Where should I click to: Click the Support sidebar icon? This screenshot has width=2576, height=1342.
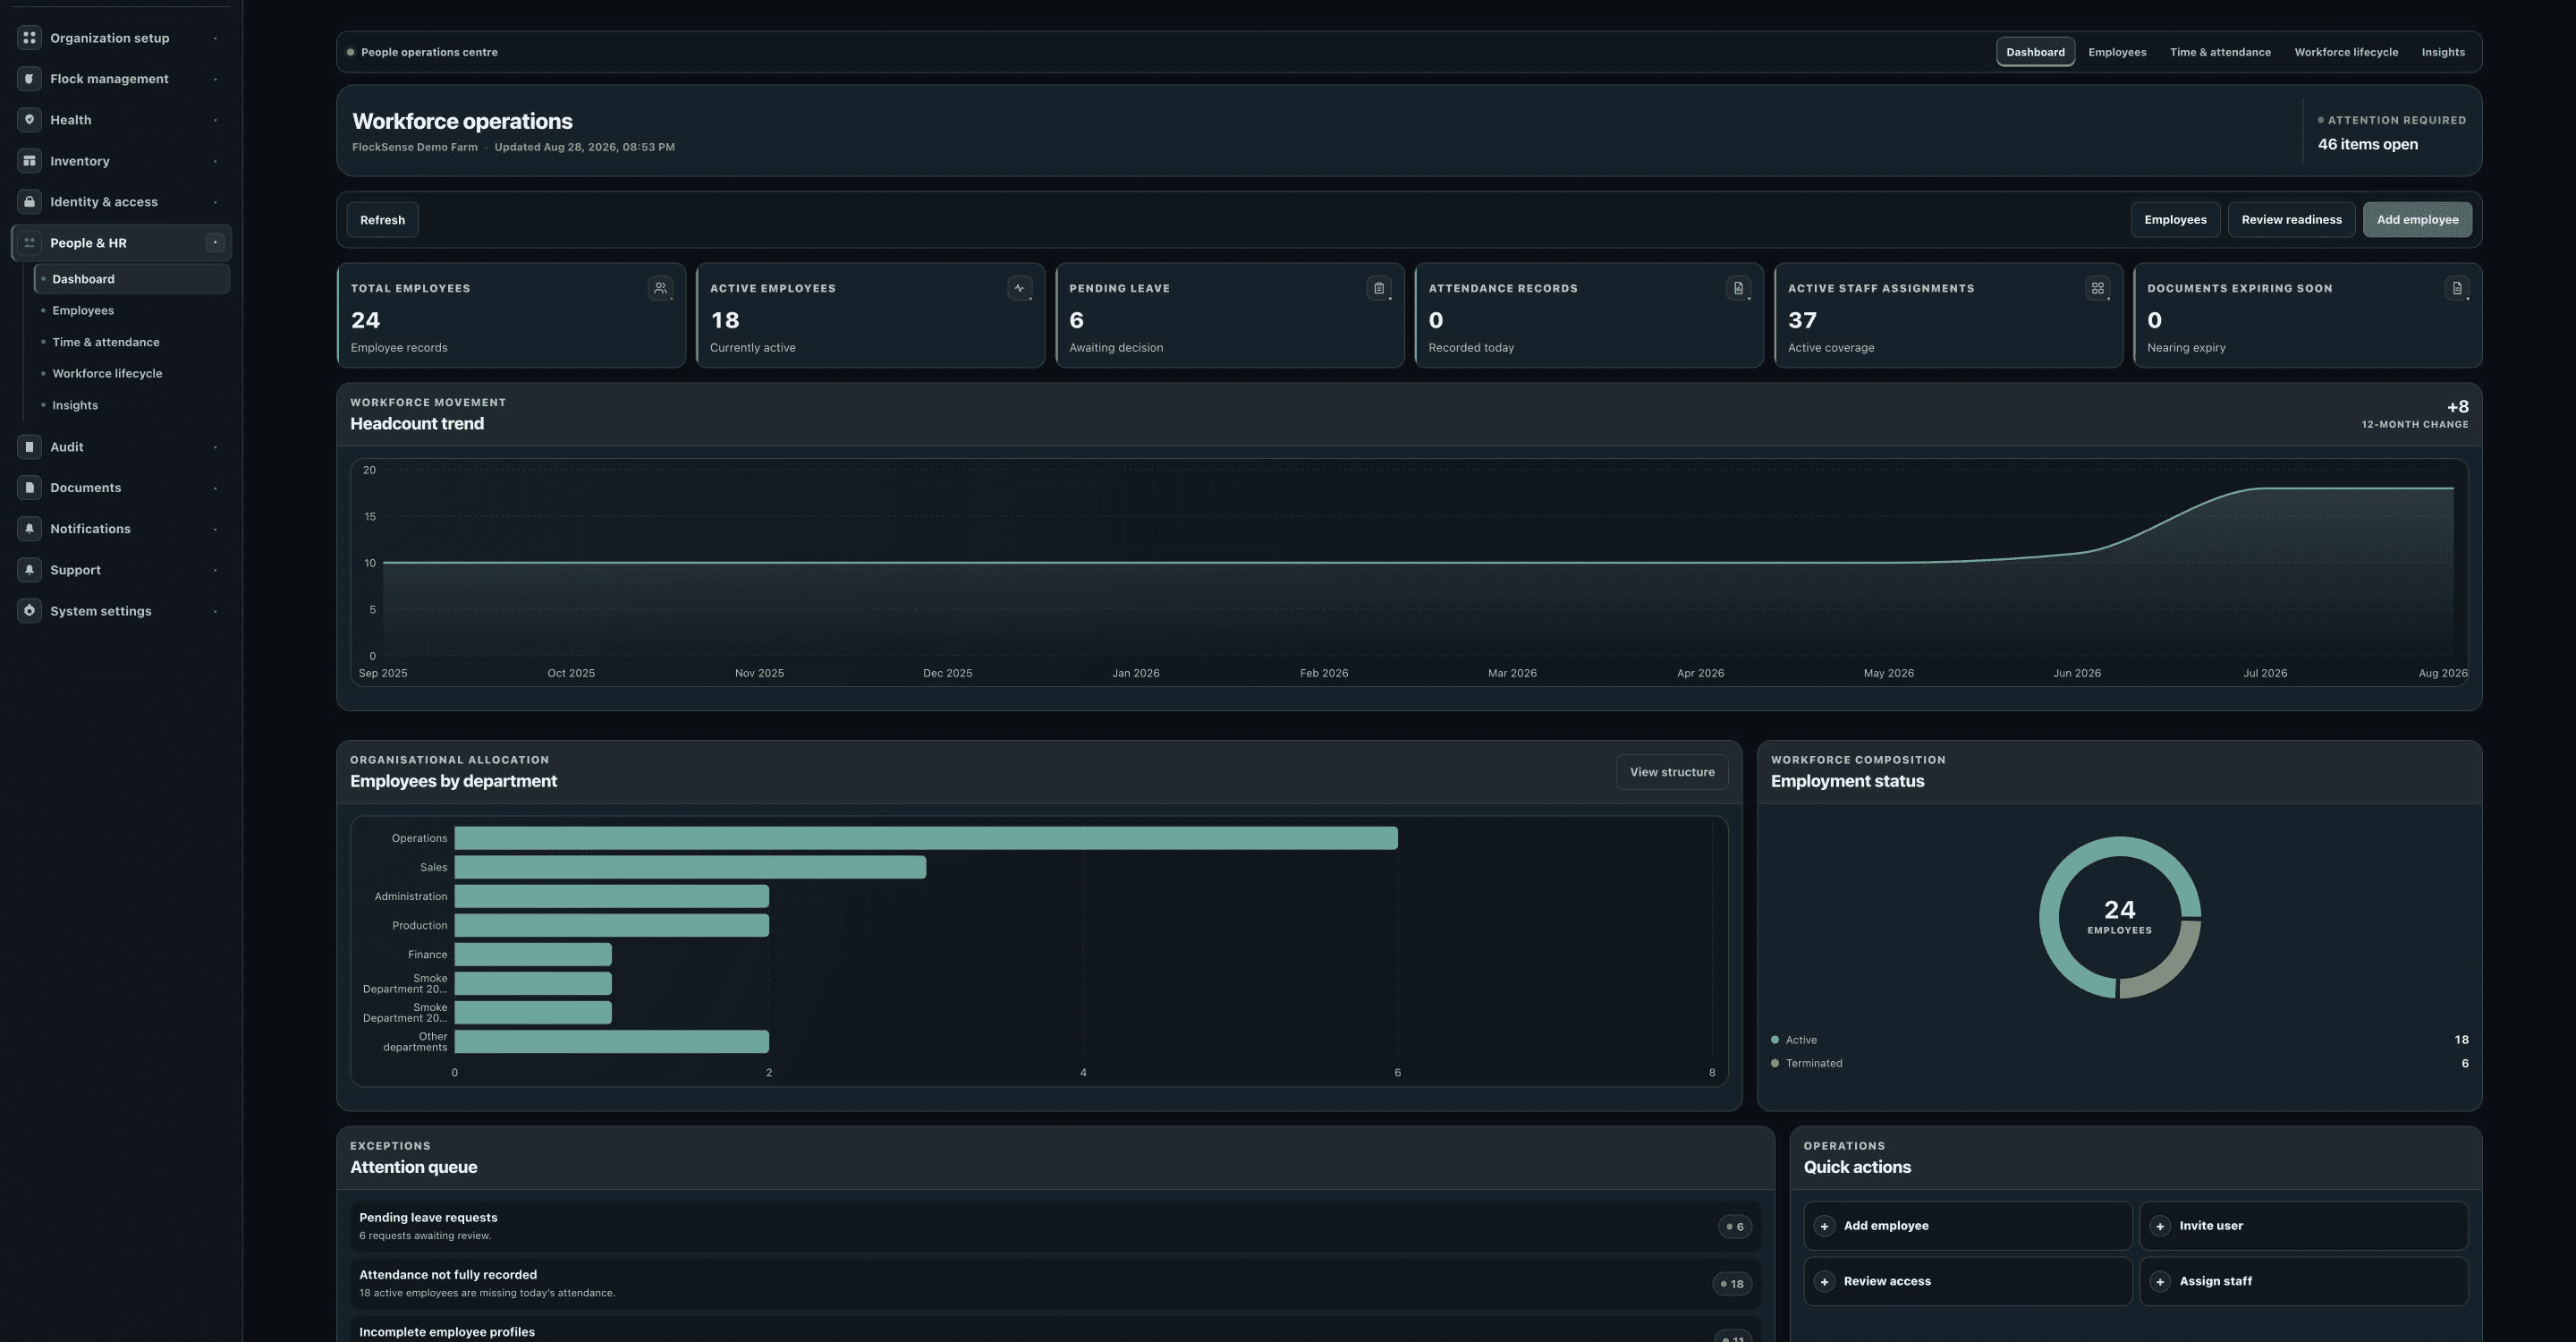[29, 570]
